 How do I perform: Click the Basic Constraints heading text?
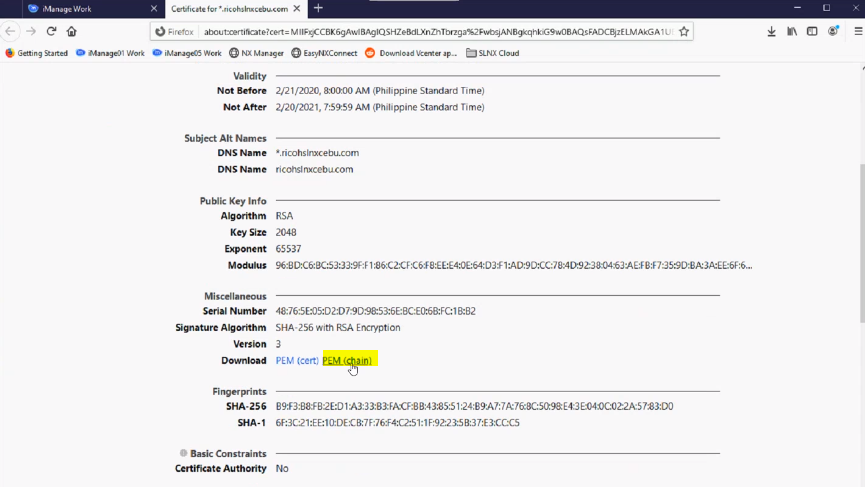click(228, 454)
